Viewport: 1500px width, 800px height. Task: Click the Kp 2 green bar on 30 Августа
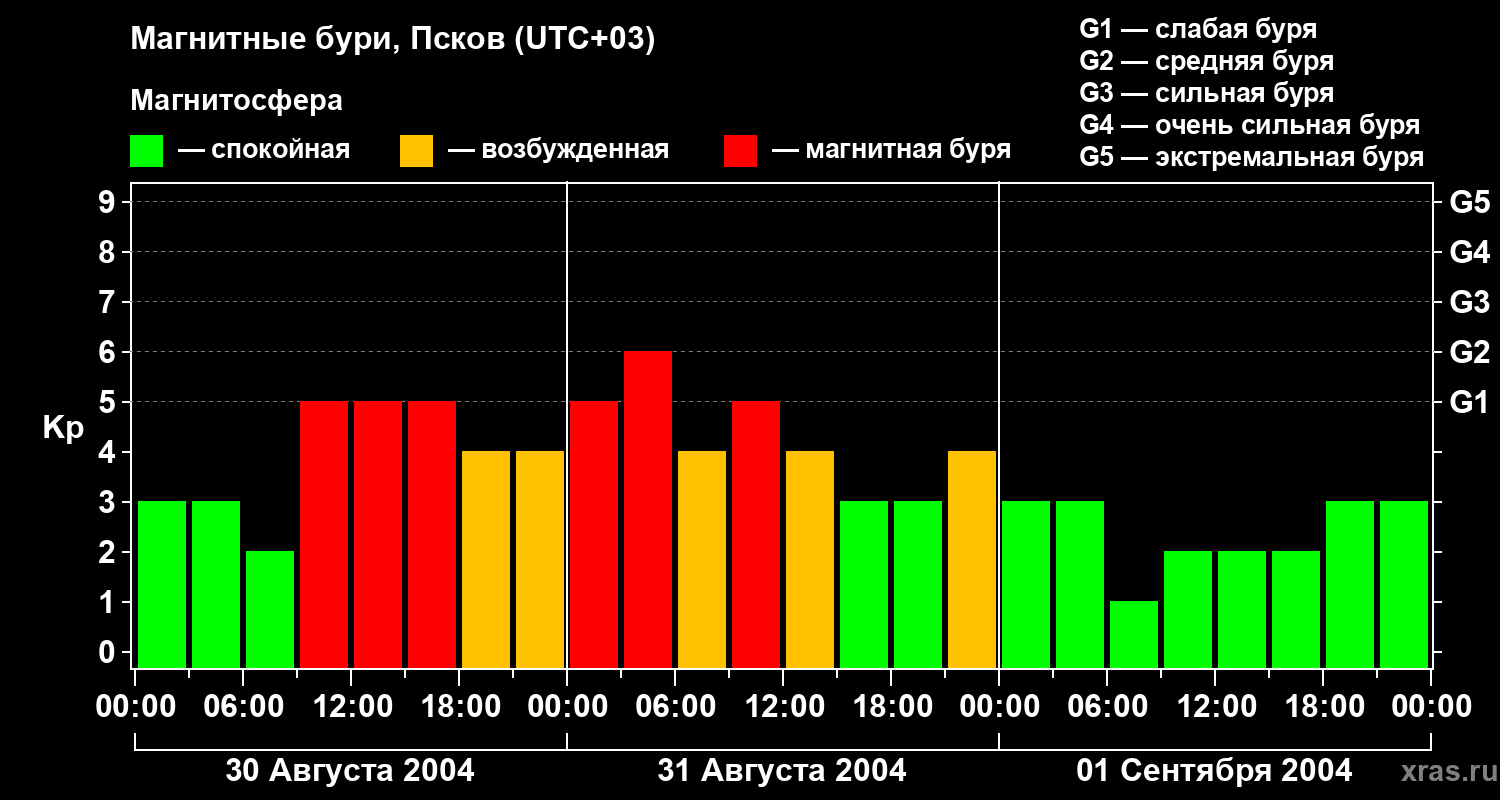(x=270, y=610)
